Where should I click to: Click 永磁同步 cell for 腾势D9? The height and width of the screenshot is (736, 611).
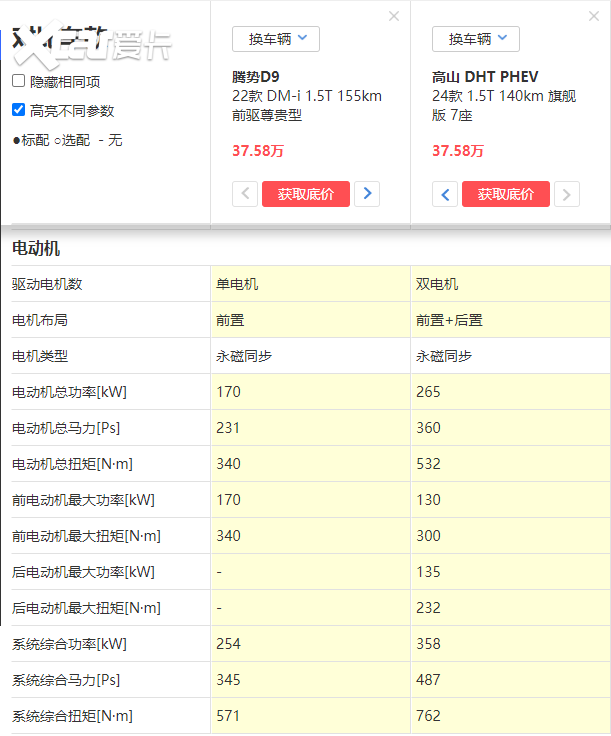[x=244, y=356]
